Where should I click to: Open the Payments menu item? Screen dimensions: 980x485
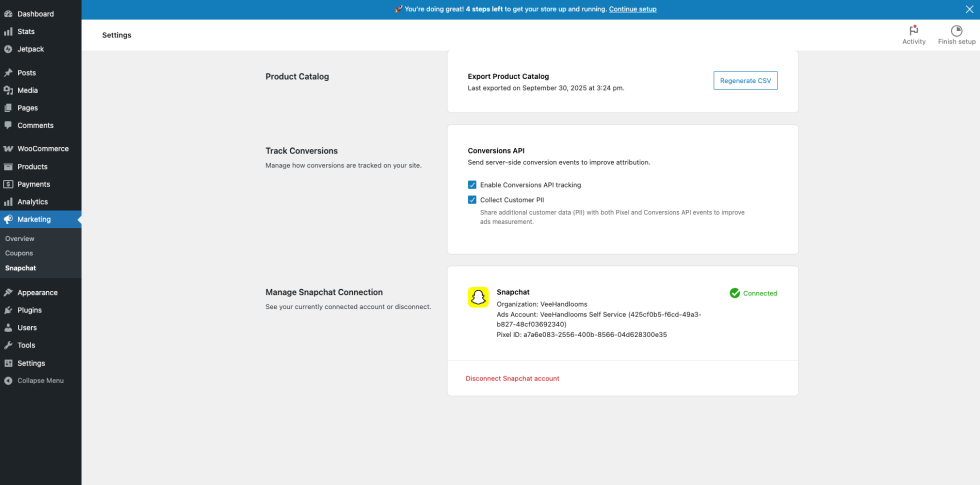click(33, 184)
